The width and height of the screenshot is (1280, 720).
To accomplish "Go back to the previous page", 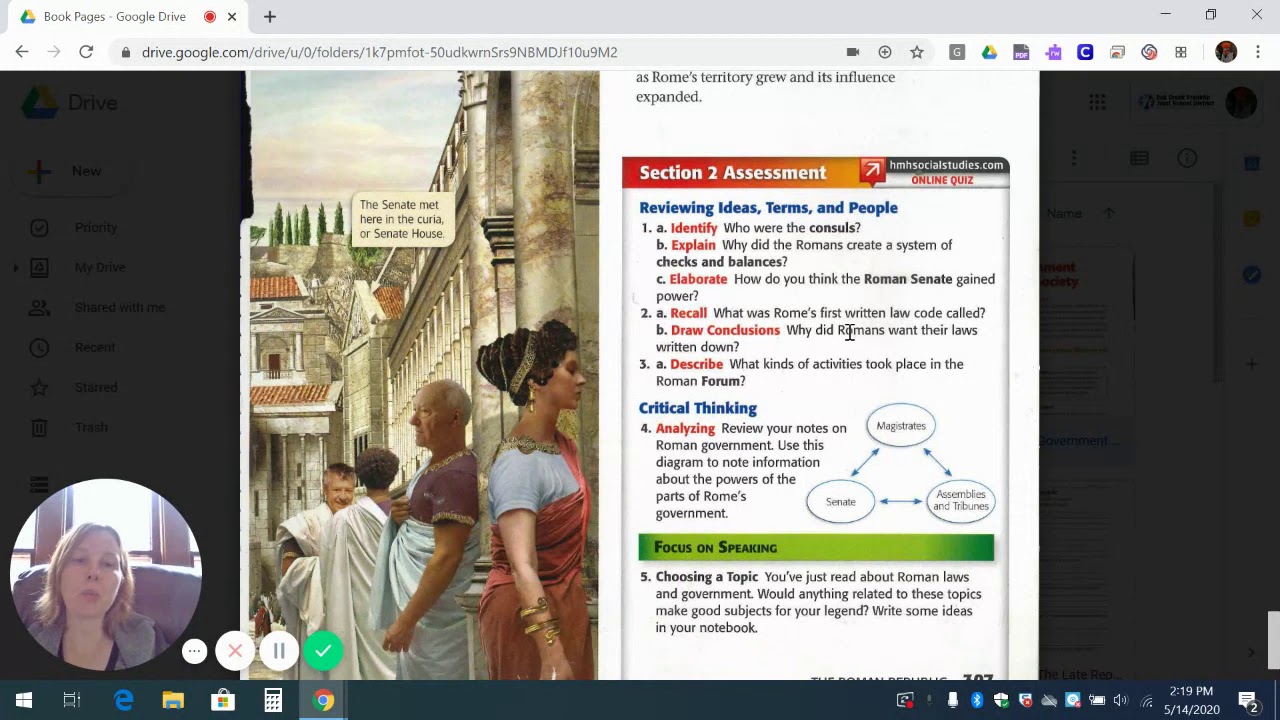I will click(22, 52).
